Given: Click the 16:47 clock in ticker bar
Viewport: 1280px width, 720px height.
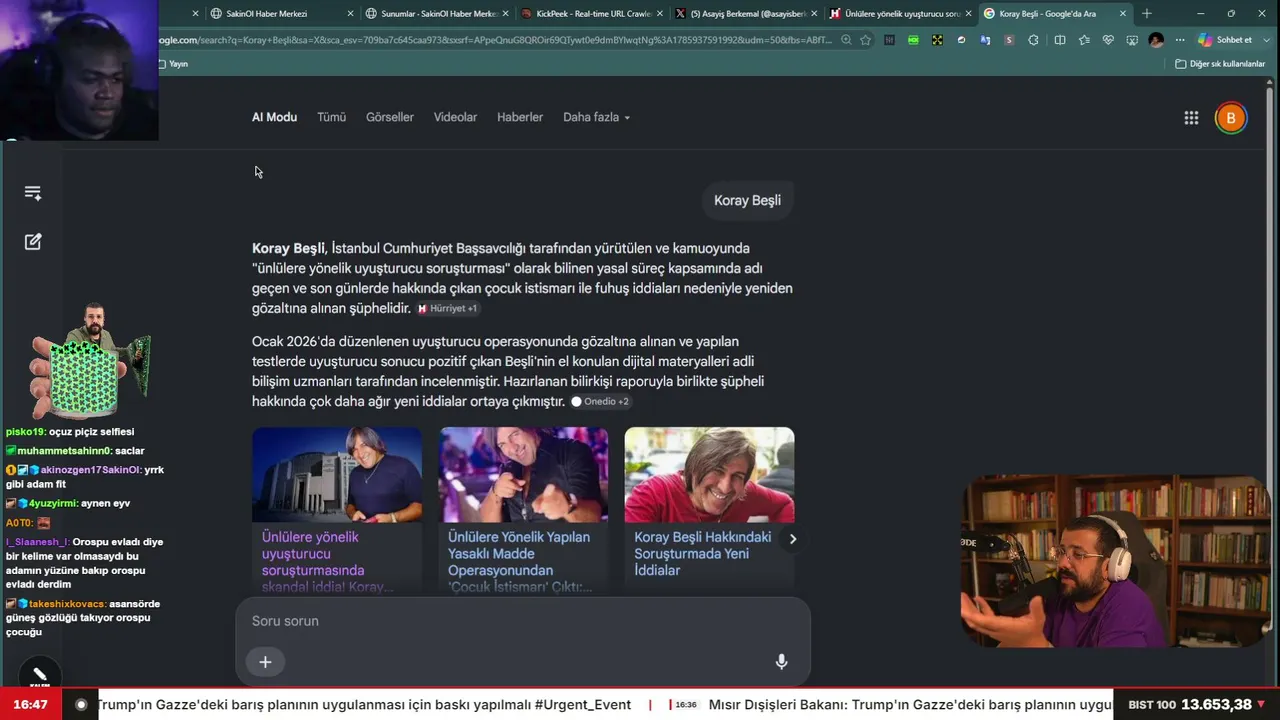Looking at the screenshot, I should pos(30,705).
